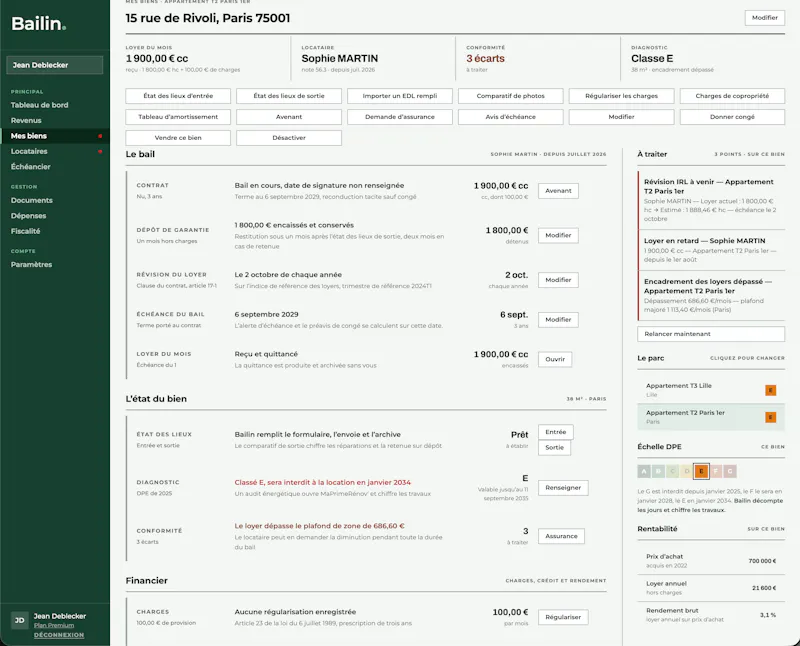Click Donner congé
The image size is (800, 646).
pos(732,117)
